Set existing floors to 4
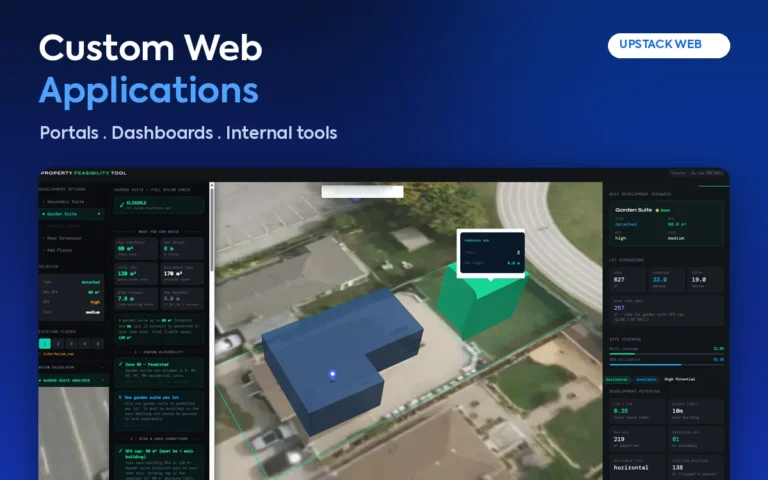768x480 pixels. pyautogui.click(x=84, y=344)
